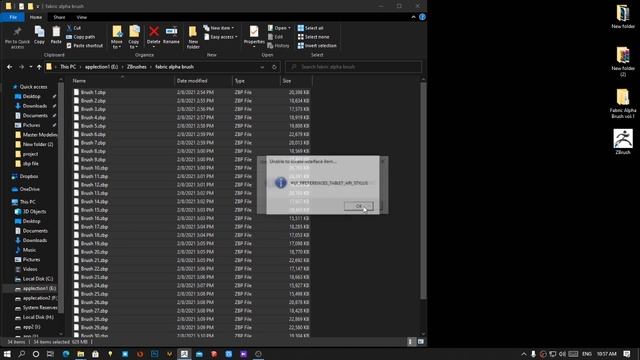Click Select none in ribbon

pos(313,37)
